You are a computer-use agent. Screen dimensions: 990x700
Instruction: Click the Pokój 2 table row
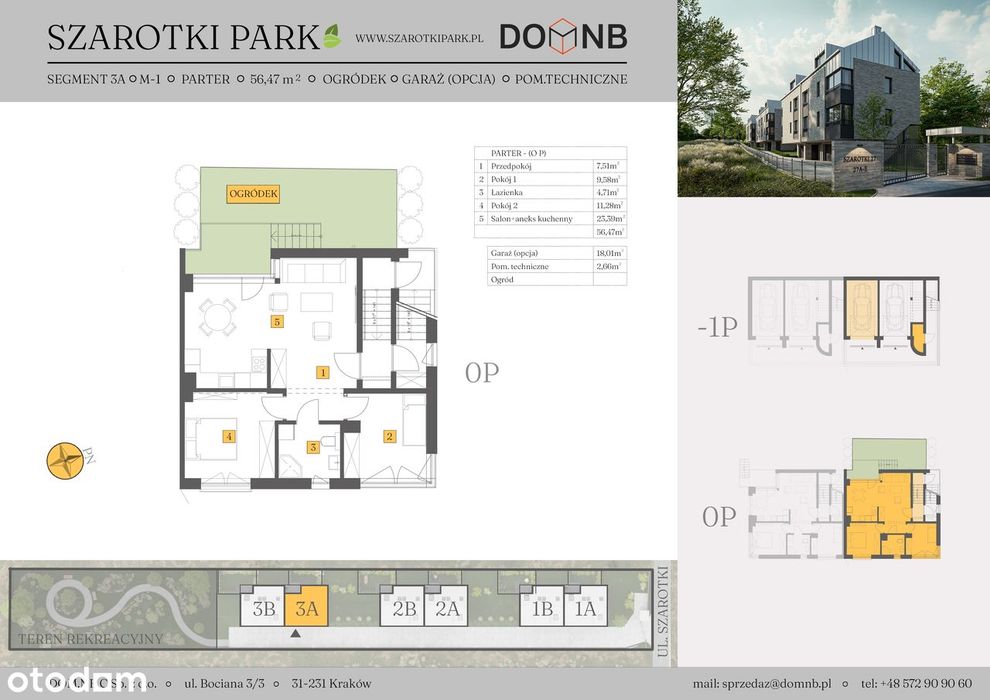(550, 206)
